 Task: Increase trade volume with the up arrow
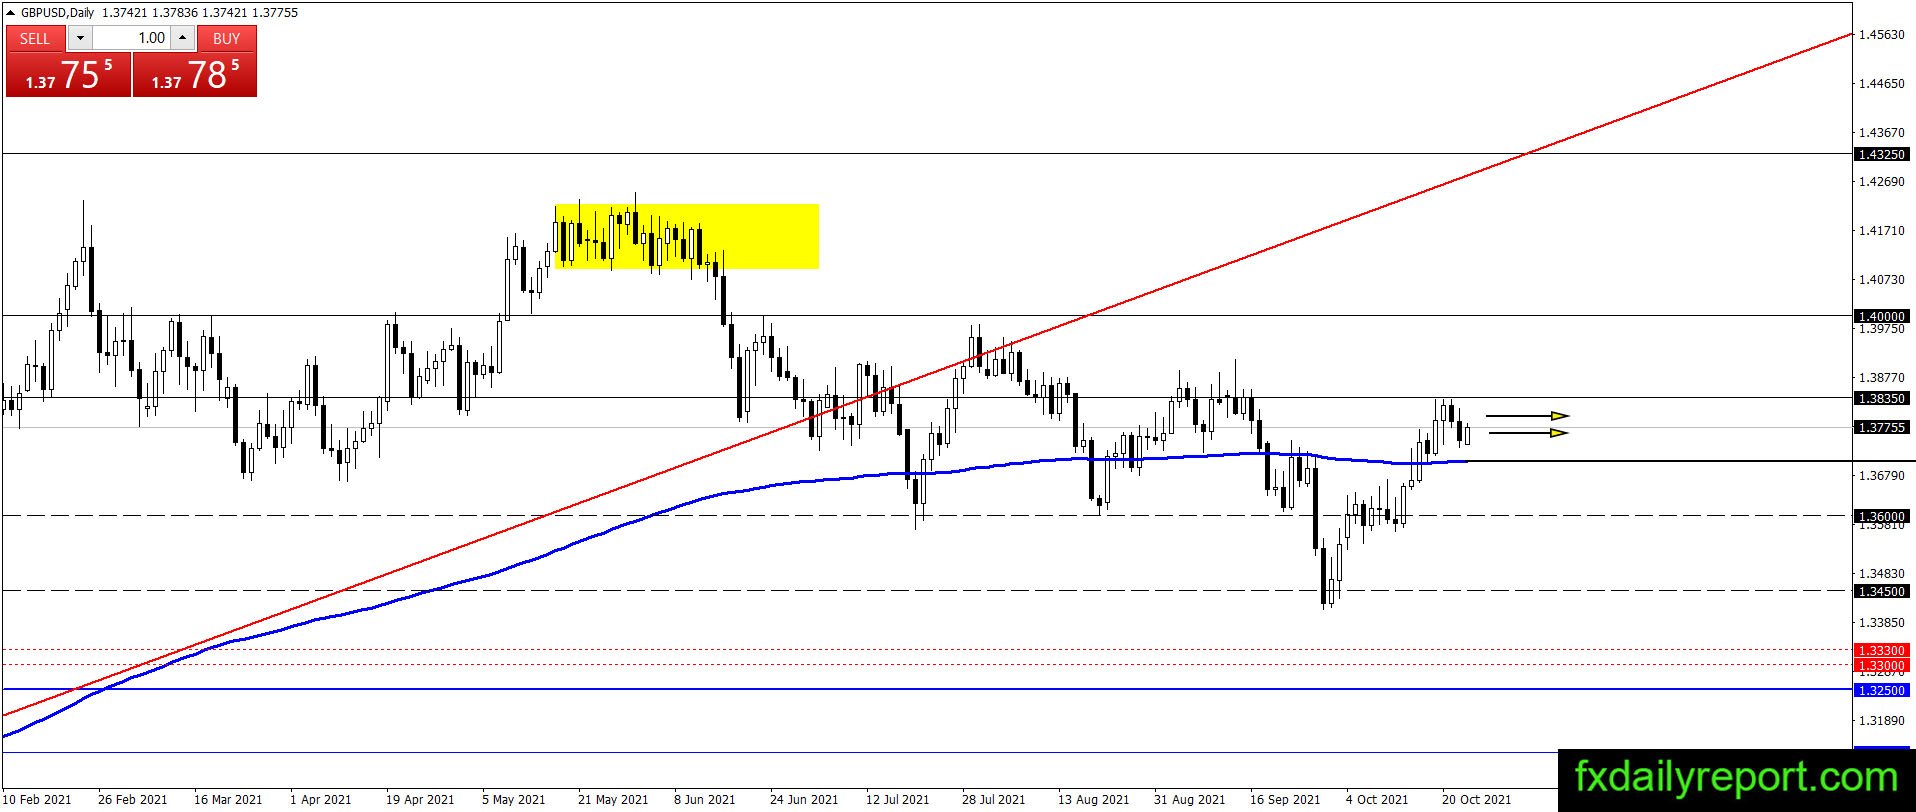tap(182, 38)
